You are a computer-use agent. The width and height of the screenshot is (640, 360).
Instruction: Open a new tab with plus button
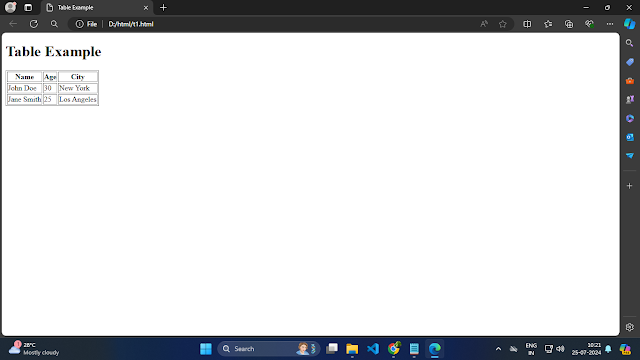(x=163, y=8)
